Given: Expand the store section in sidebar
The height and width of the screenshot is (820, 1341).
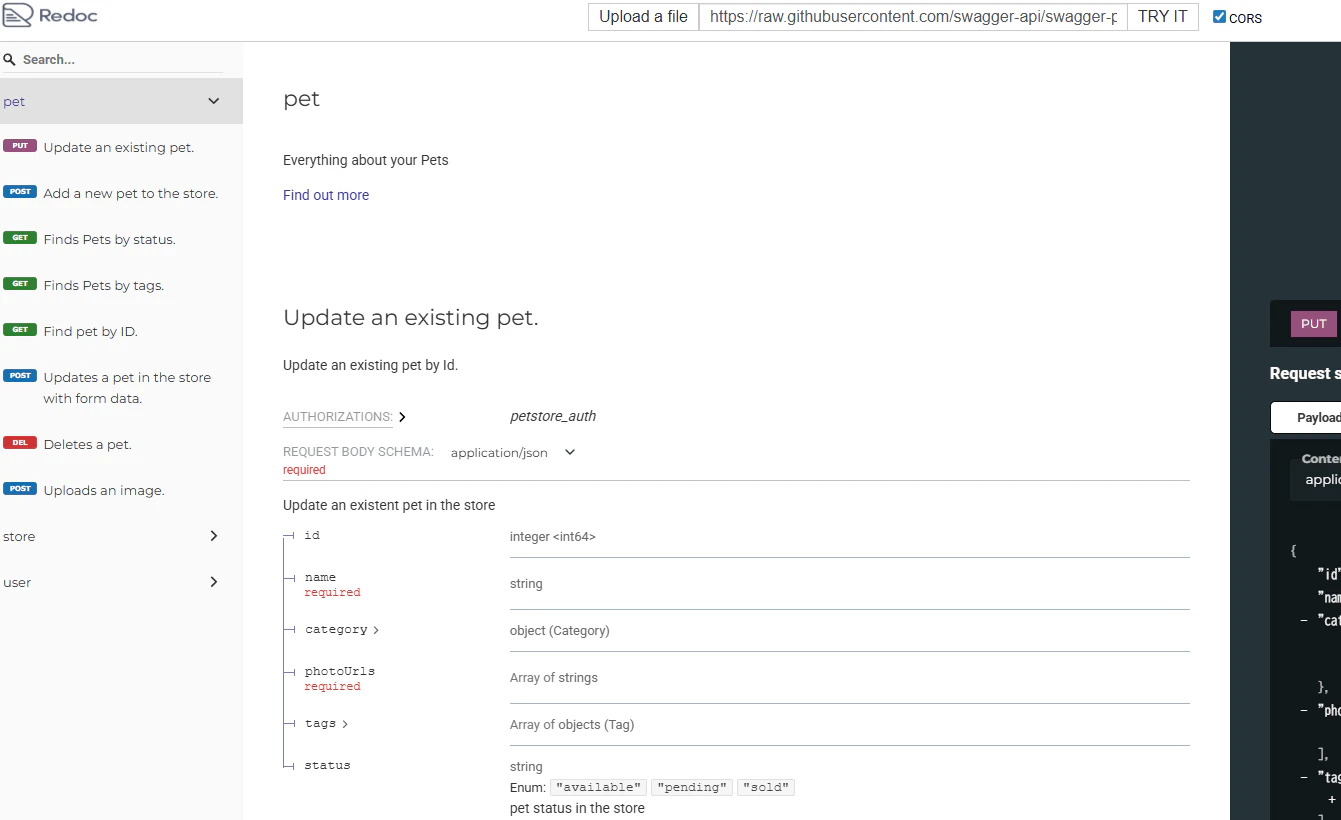Looking at the screenshot, I should pyautogui.click(x=213, y=536).
